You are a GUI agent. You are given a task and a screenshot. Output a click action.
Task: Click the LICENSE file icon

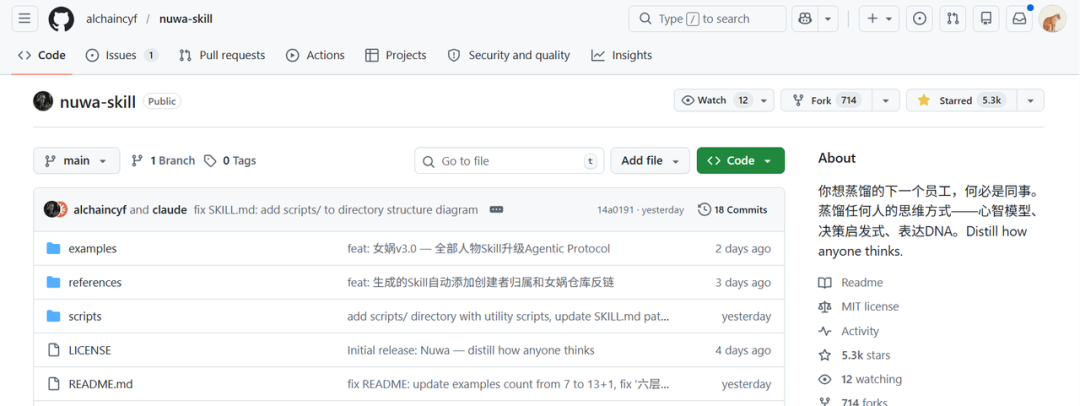[x=53, y=350]
